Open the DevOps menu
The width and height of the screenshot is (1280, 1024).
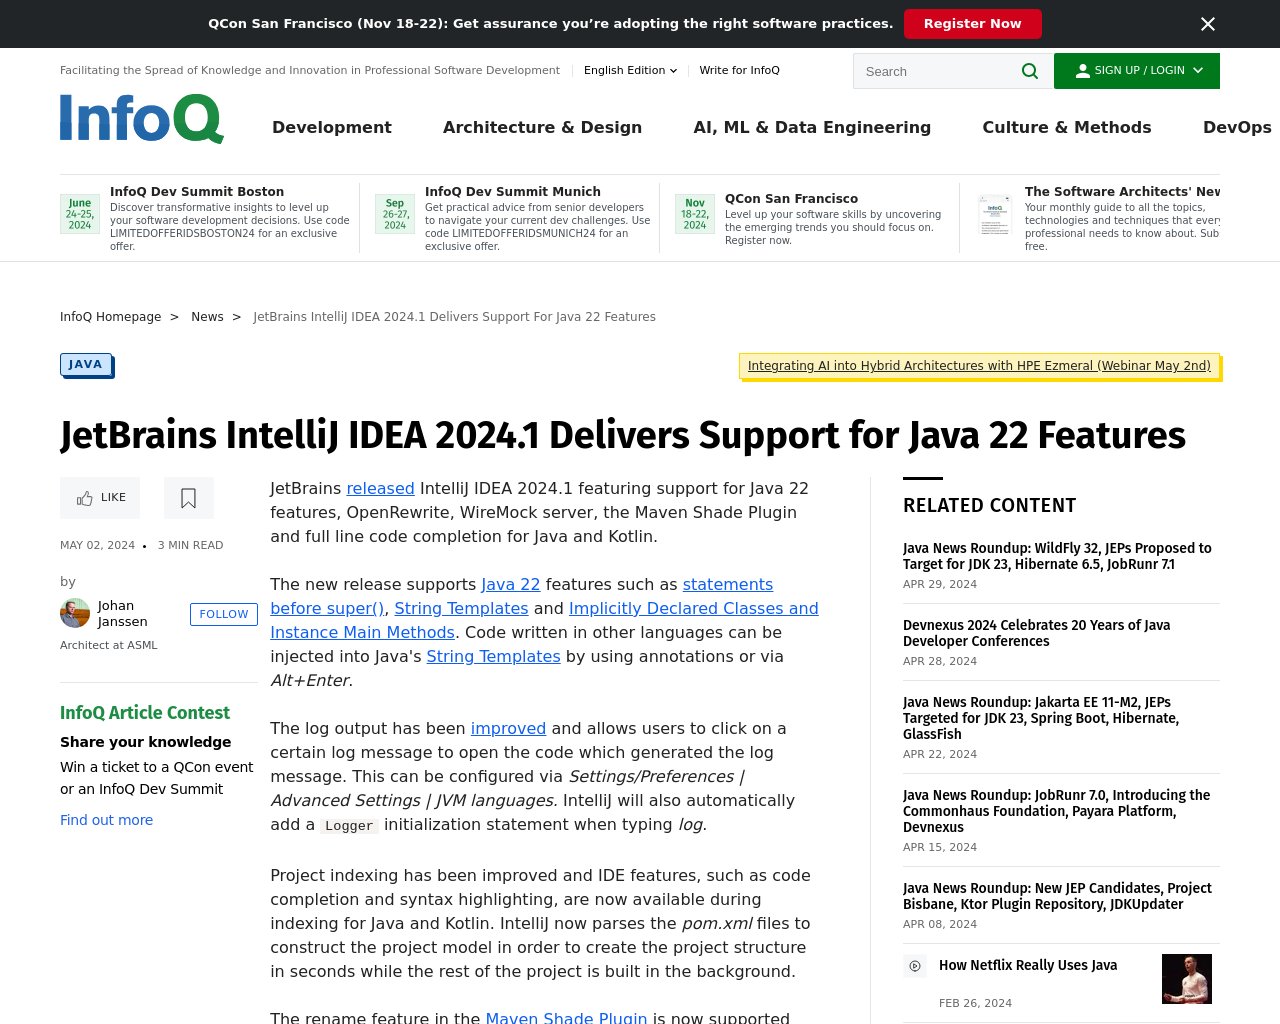[x=1237, y=127]
